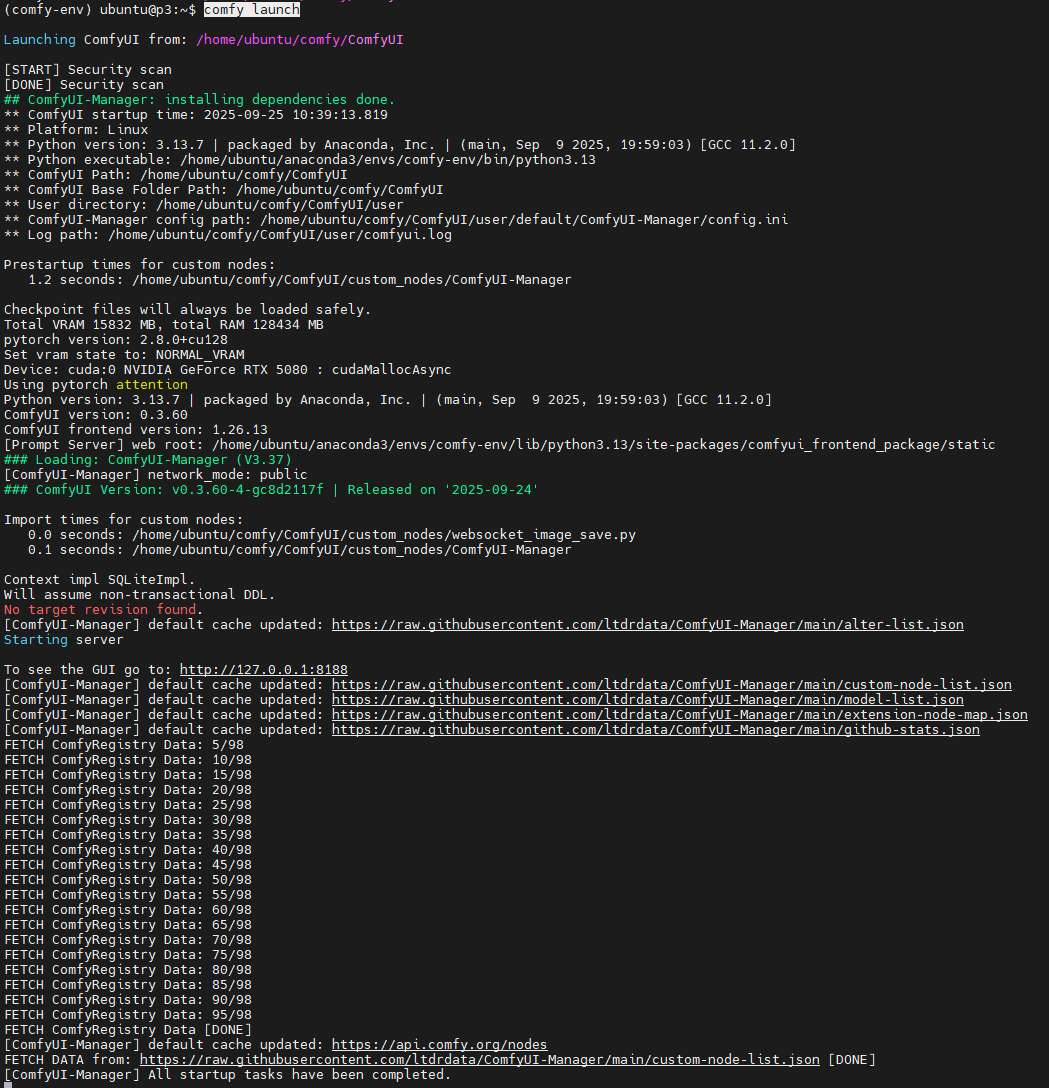Click 'Will assume non-transactional DDL.' line
This screenshot has width=1049, height=1088.
(x=139, y=595)
